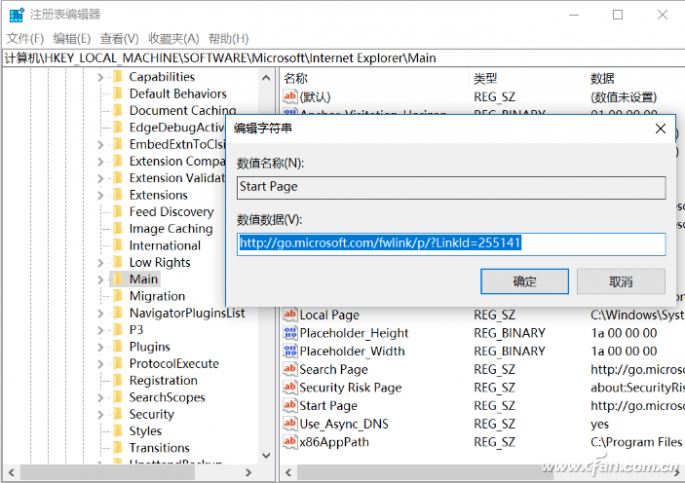Click the Placeholder_Height binary value icon

tap(290, 333)
